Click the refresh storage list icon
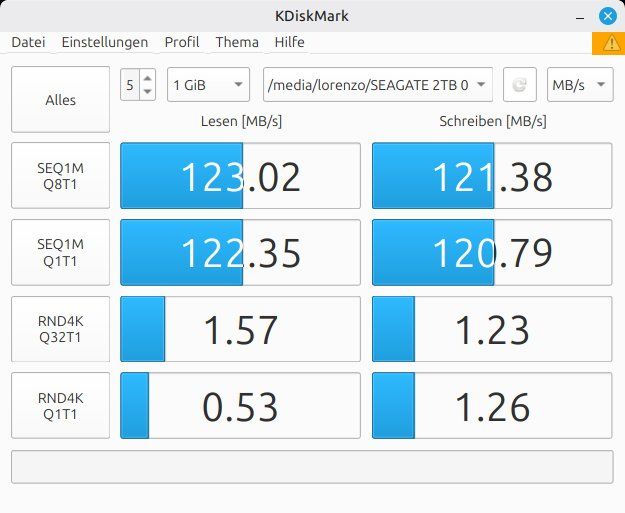Screen dimensions: 625x513 (x=520, y=85)
